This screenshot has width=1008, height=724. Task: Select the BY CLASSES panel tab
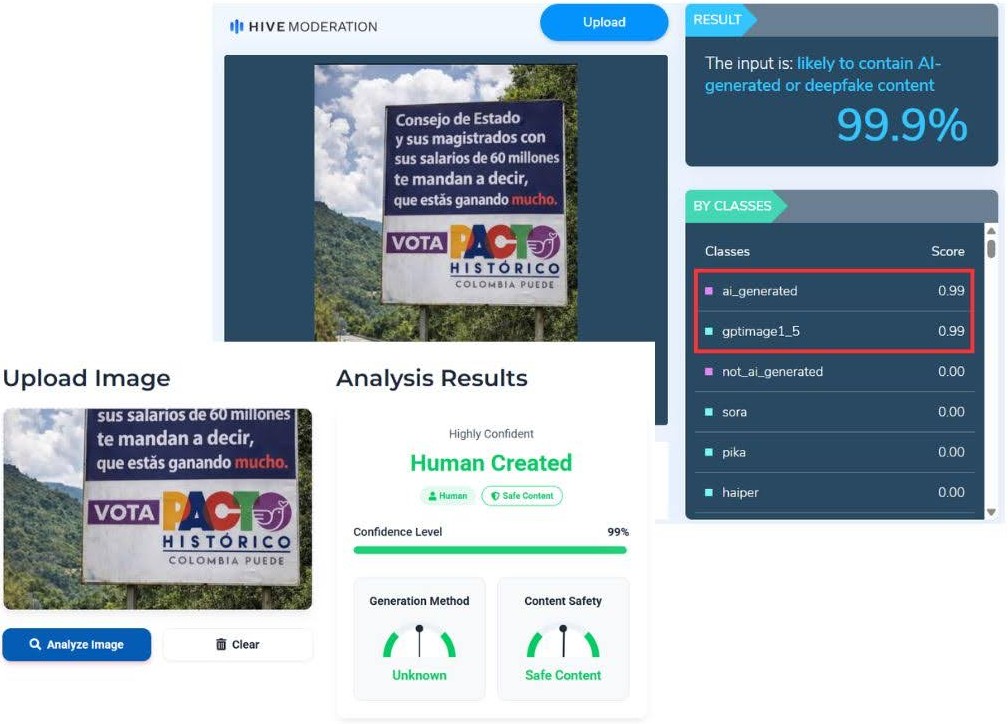tap(733, 206)
